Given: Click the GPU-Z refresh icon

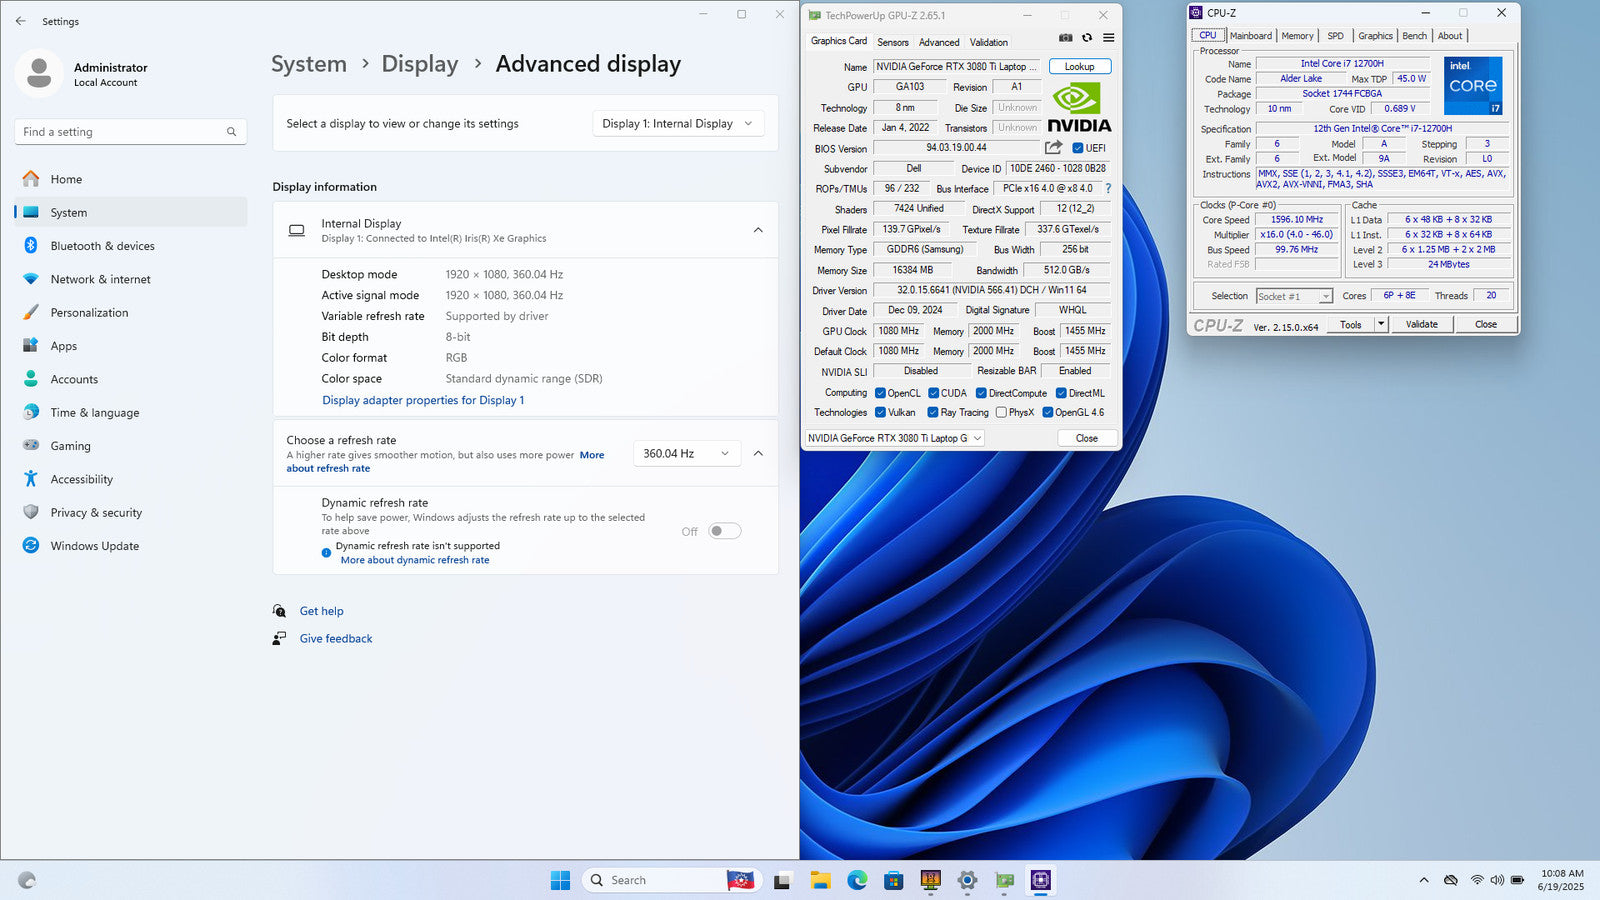Looking at the screenshot, I should coord(1087,38).
